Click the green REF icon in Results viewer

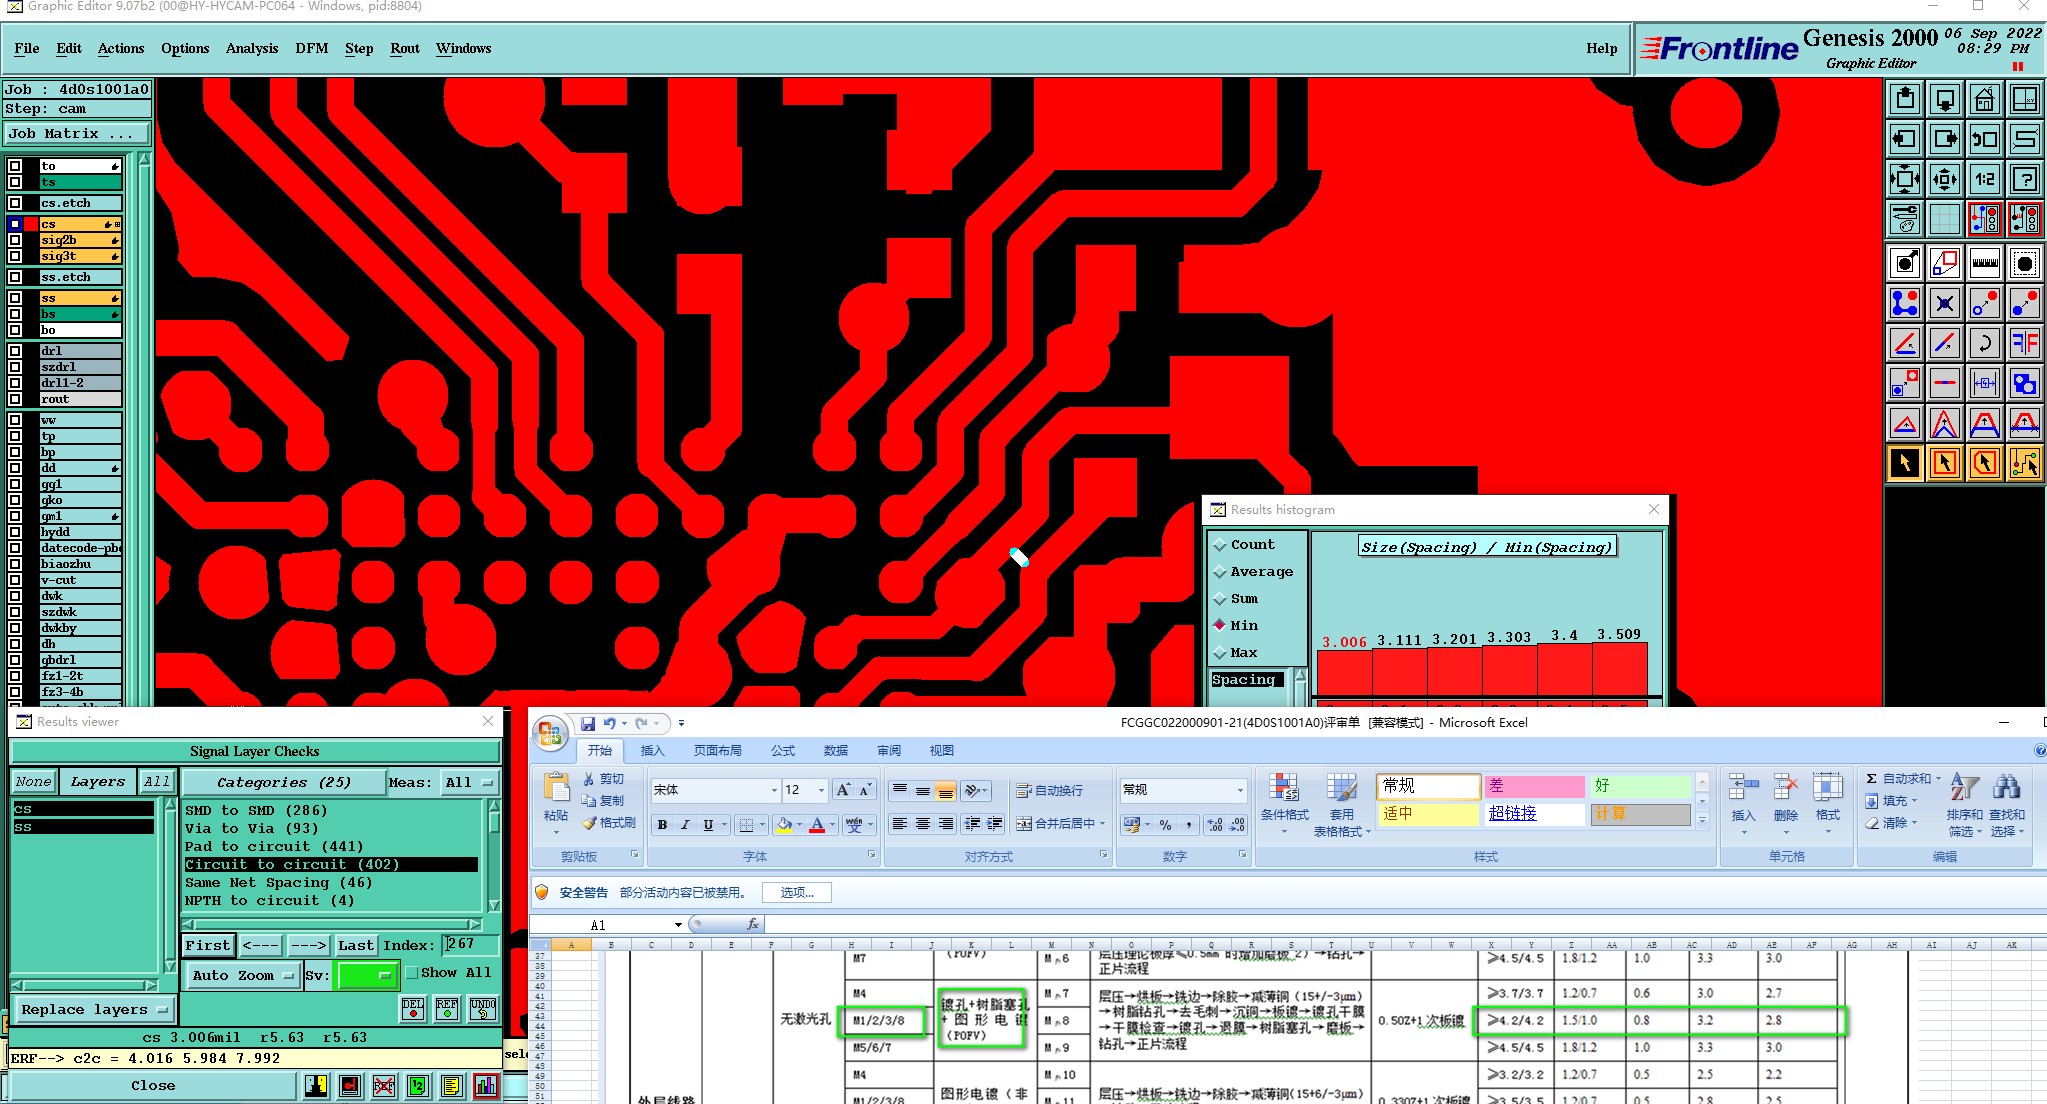coord(447,1008)
